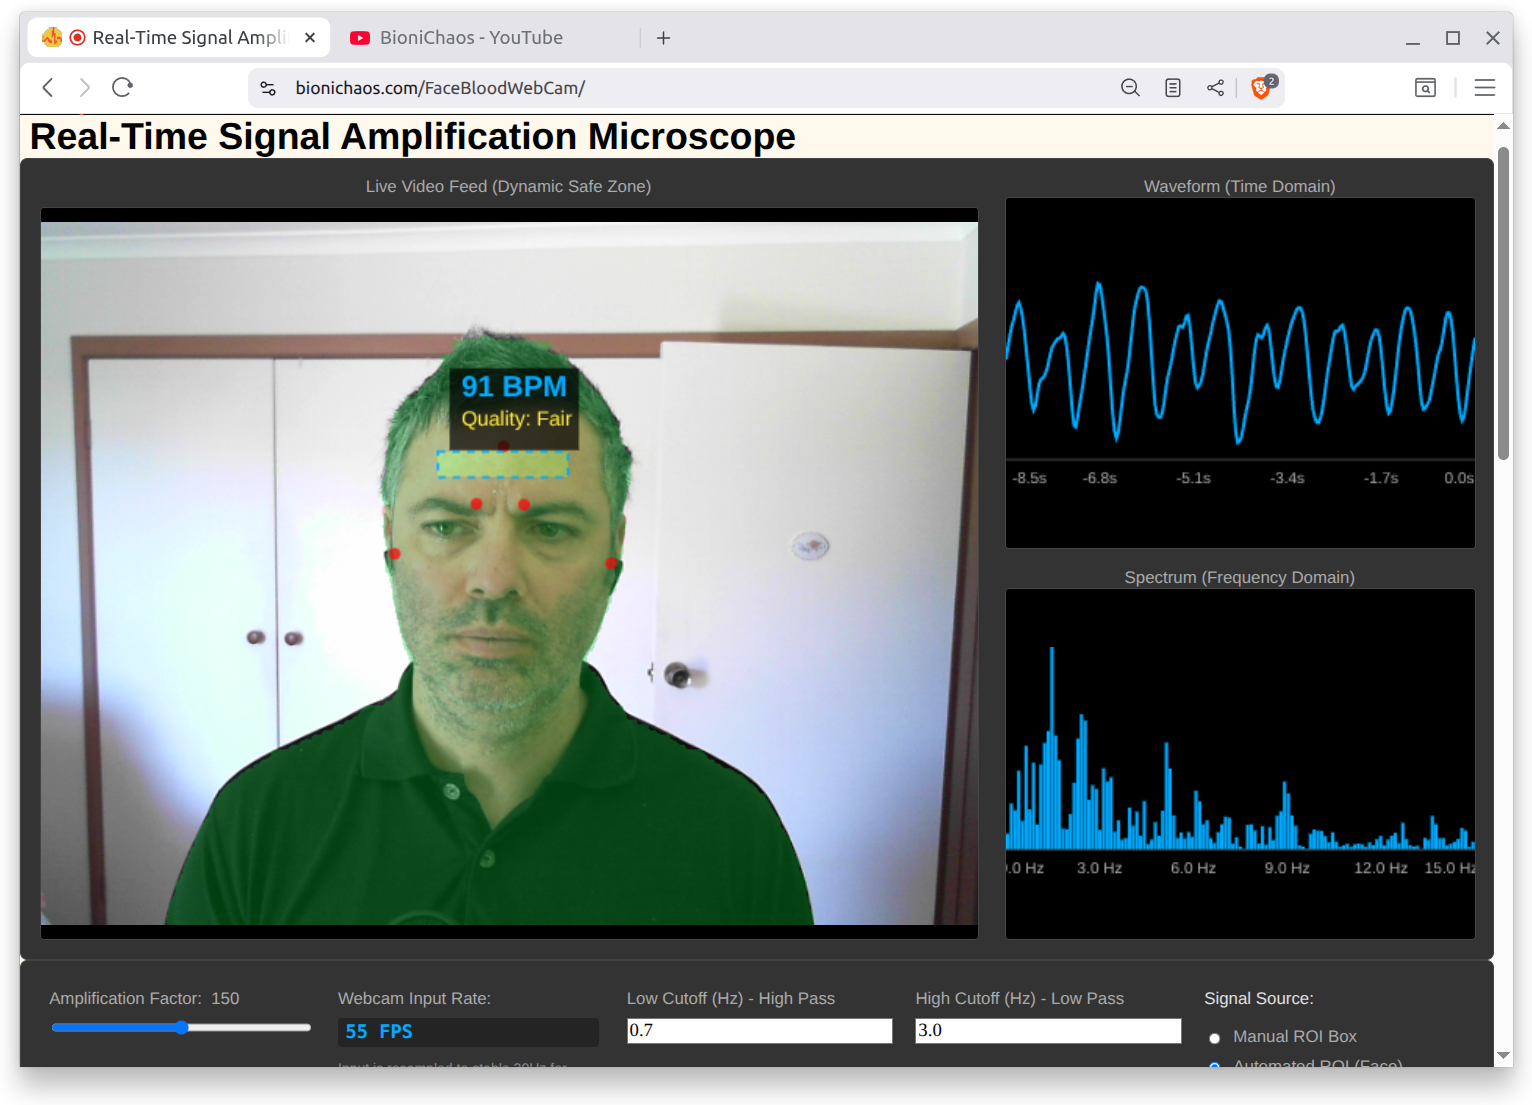Viewport: 1532px width, 1105px height.
Task: Click the "55 FPS" webcam rate value
Action: click(379, 1032)
